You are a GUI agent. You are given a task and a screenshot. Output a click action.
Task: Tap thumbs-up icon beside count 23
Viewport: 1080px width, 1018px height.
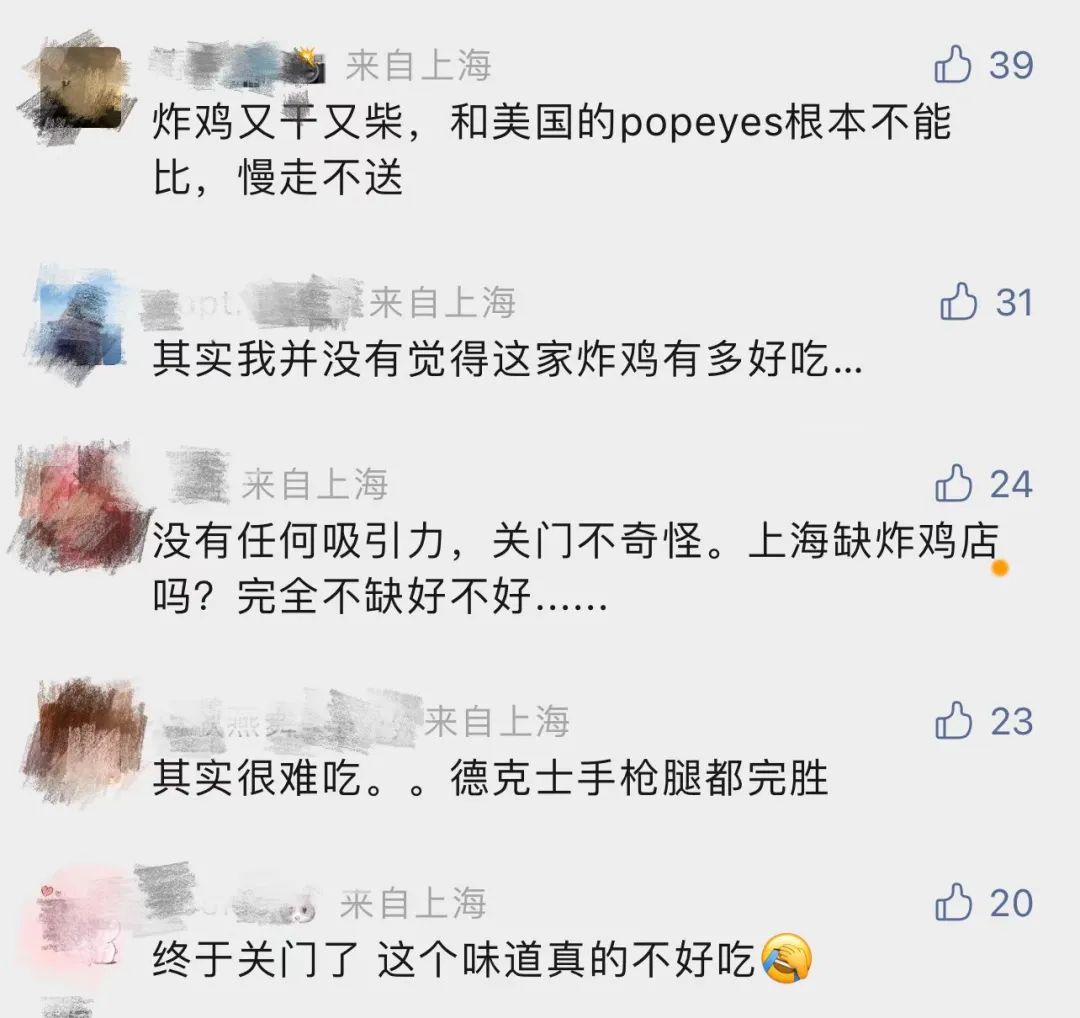[x=953, y=720]
